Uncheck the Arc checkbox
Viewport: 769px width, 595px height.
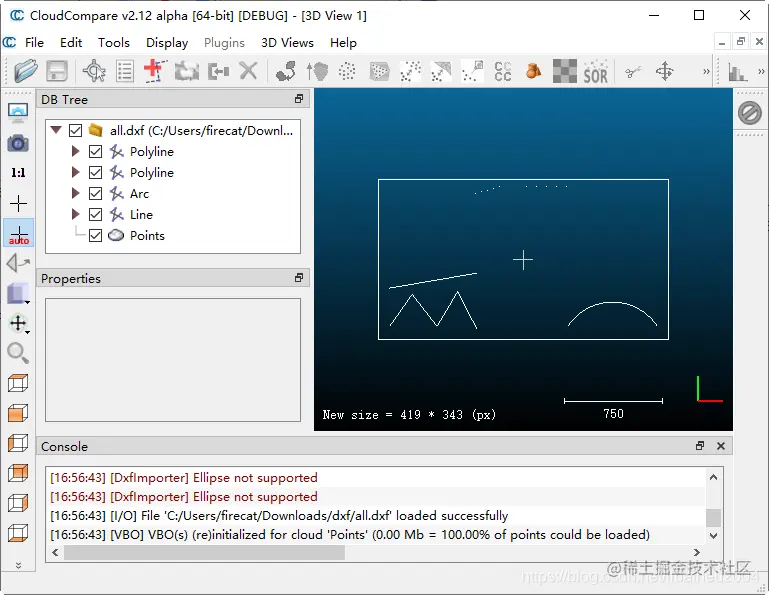[96, 194]
